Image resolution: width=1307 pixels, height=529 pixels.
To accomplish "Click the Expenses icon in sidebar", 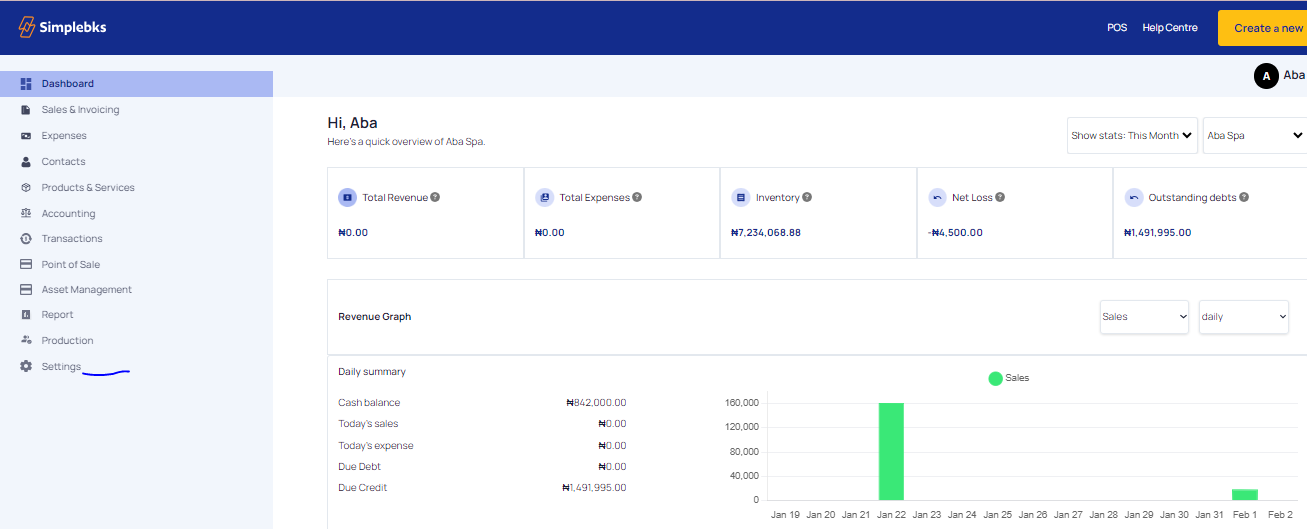I will point(26,136).
